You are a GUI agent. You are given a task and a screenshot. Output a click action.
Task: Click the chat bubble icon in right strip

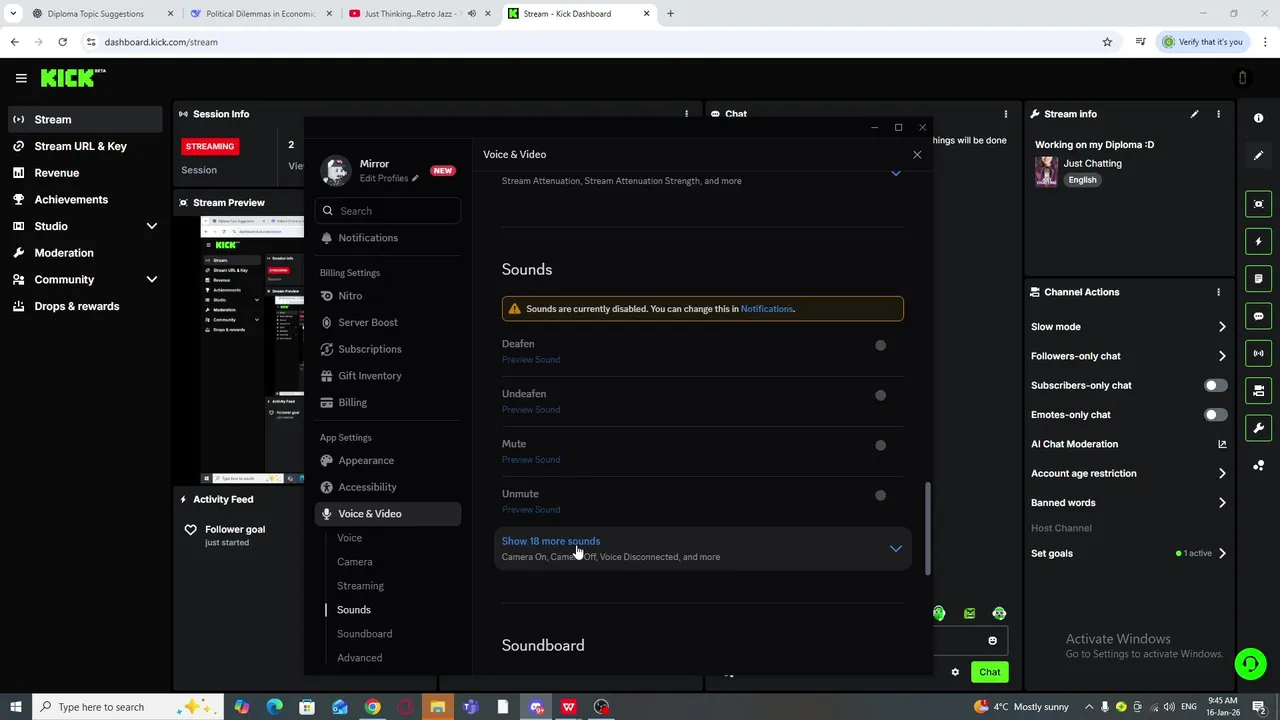pyautogui.click(x=1258, y=316)
